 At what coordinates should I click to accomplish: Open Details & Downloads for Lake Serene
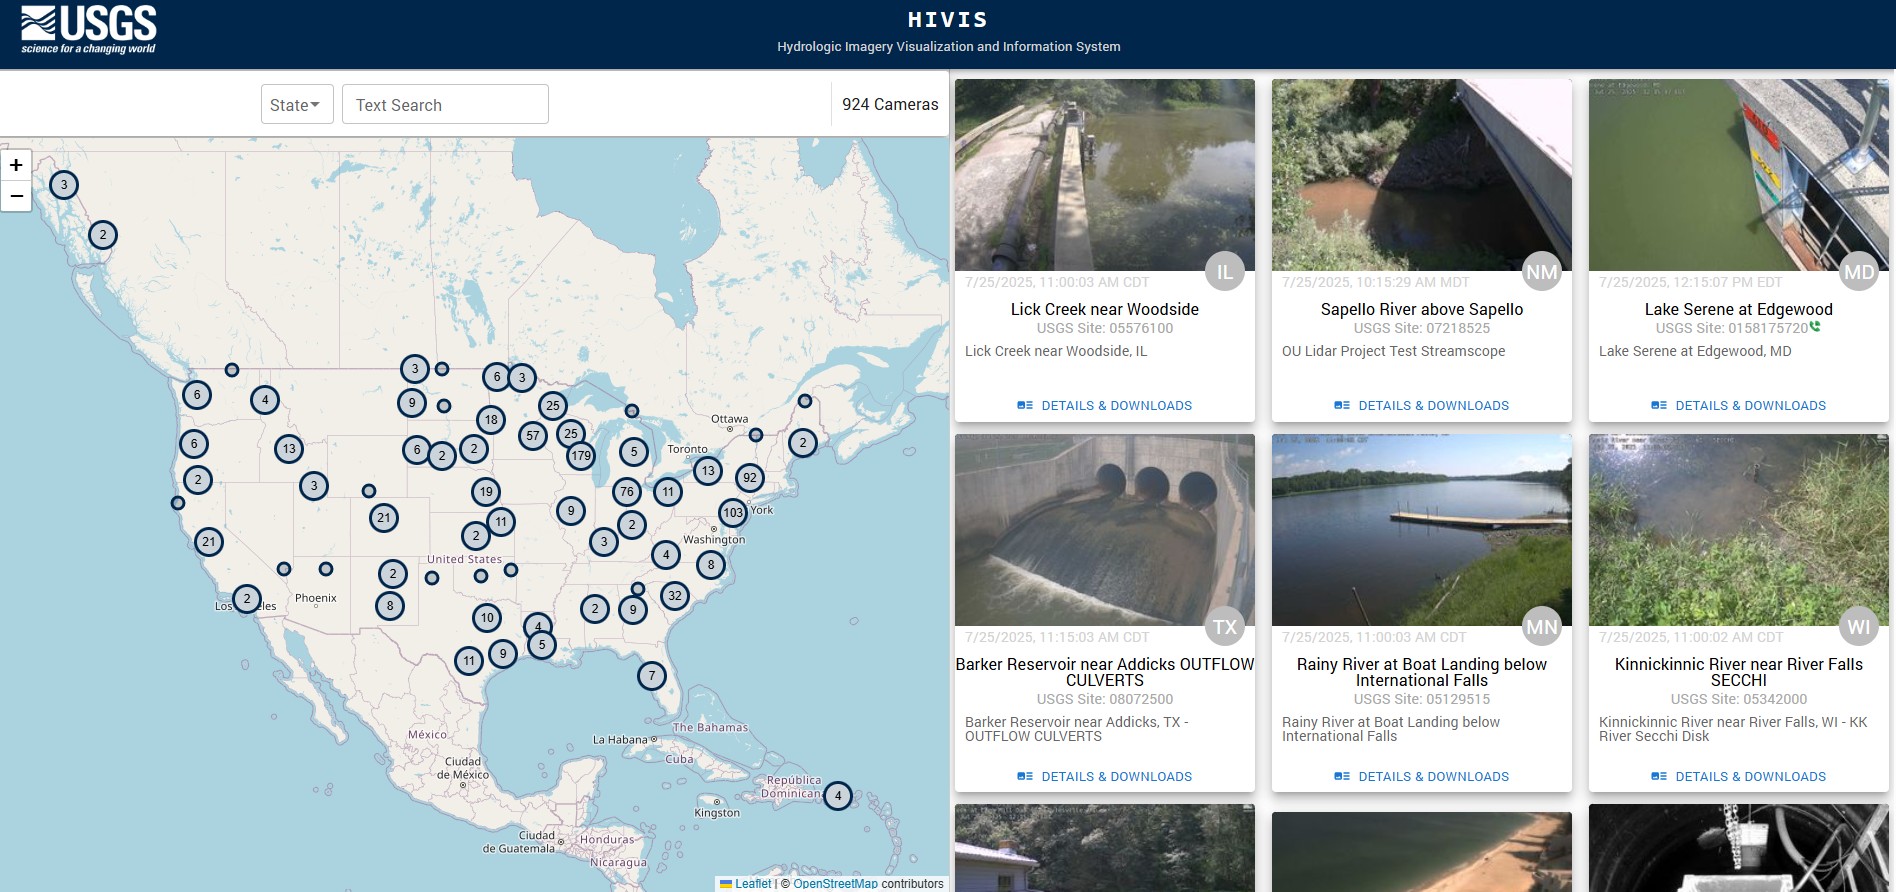pos(1739,406)
